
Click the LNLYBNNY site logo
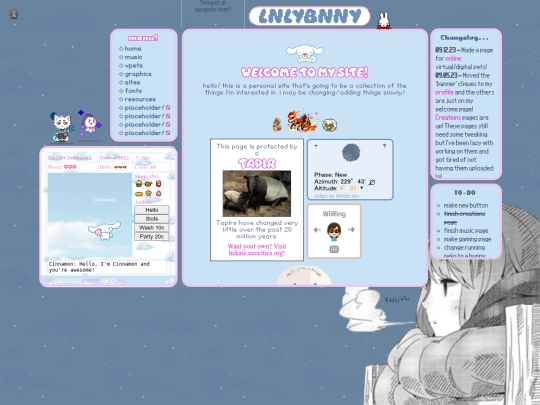(x=309, y=16)
